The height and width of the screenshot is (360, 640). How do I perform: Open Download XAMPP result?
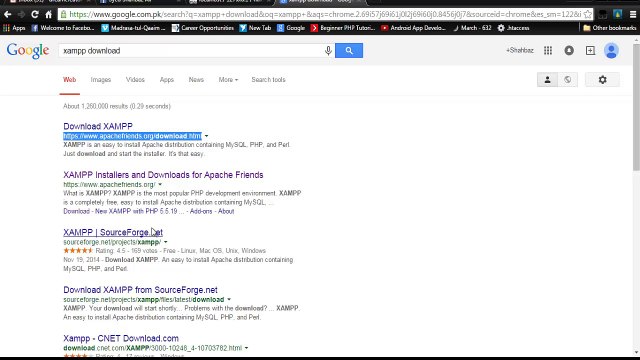click(98, 126)
